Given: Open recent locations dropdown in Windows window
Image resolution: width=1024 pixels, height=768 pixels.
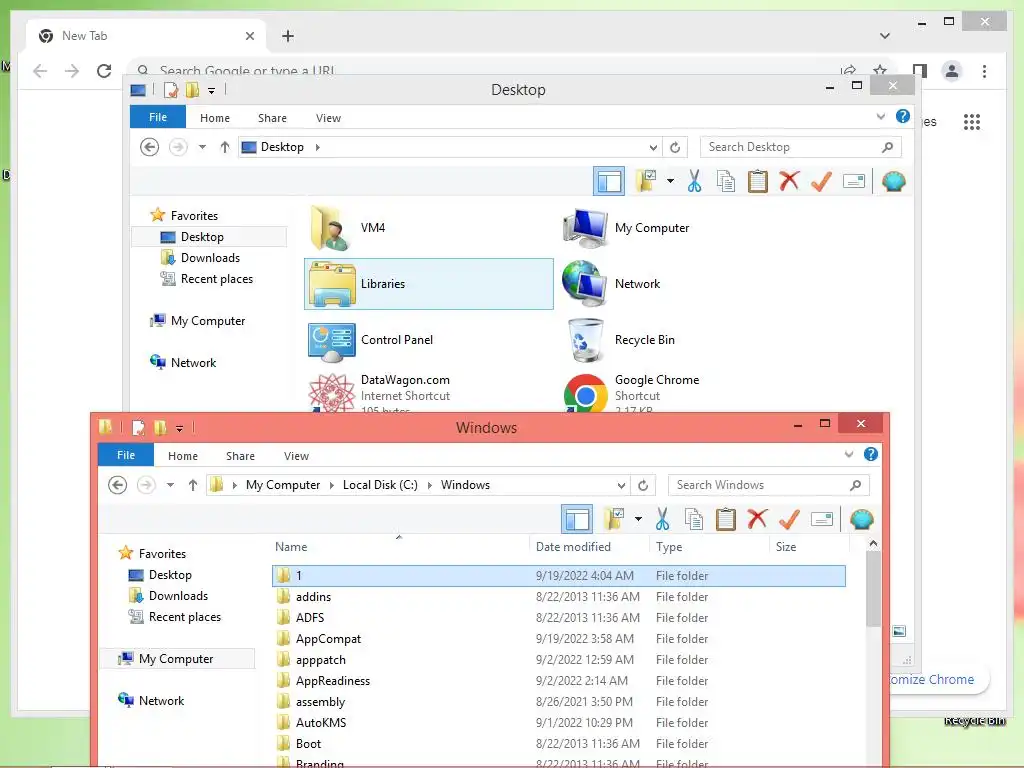Looking at the screenshot, I should pyautogui.click(x=170, y=485).
